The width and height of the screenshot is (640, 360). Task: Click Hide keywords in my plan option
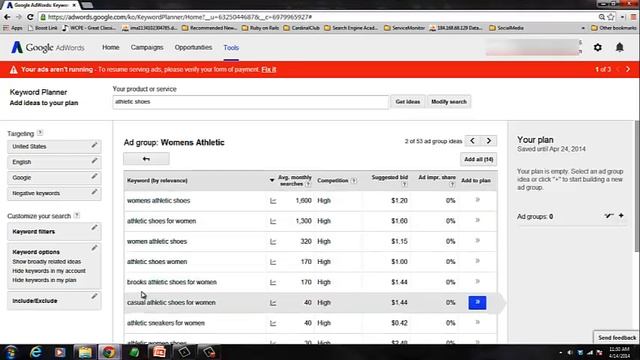(x=44, y=280)
